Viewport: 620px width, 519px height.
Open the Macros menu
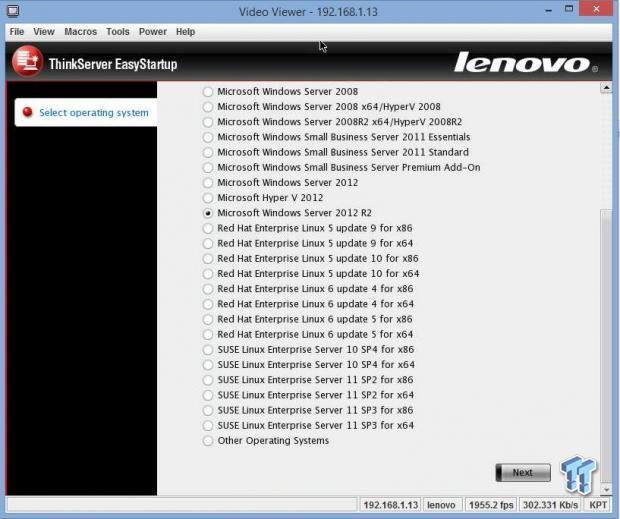pyautogui.click(x=81, y=32)
